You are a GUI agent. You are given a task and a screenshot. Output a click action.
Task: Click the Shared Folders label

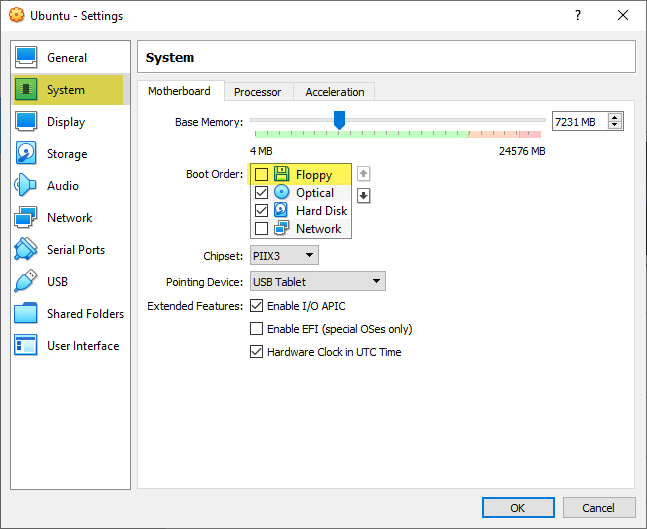point(85,314)
